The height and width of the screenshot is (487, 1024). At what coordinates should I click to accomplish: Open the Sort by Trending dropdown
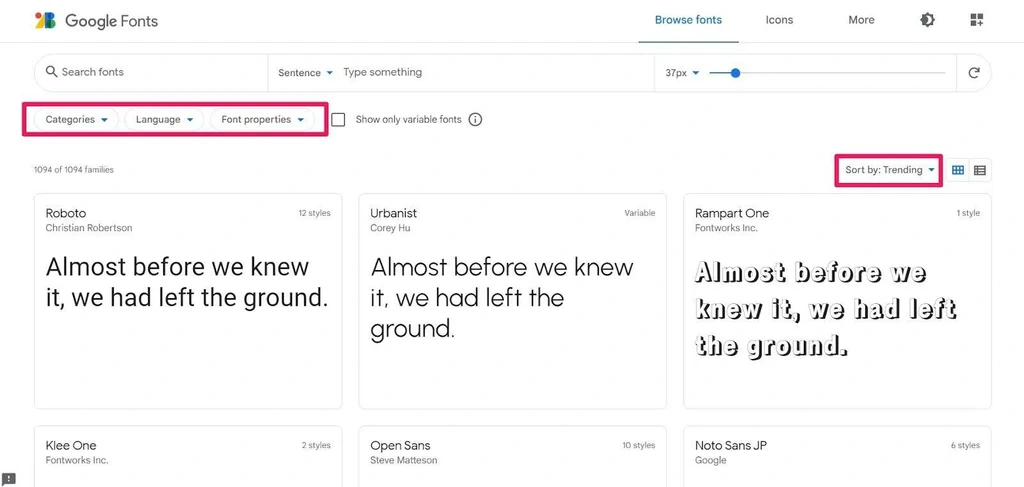click(889, 170)
